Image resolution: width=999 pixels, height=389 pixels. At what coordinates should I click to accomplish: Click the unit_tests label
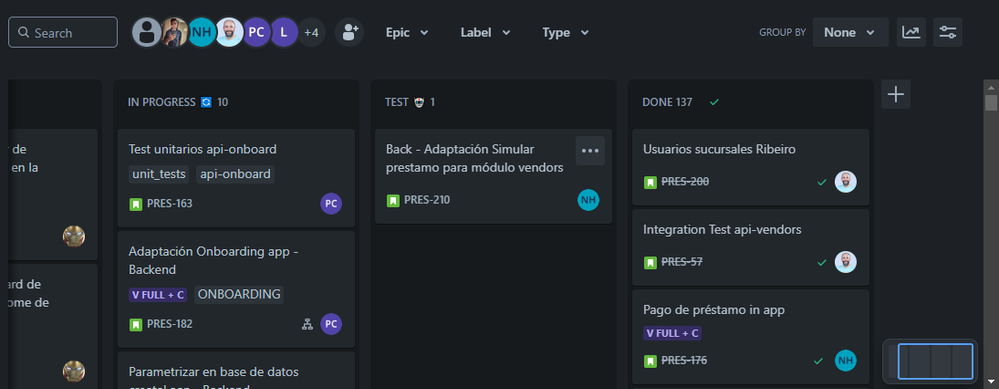pyautogui.click(x=159, y=174)
